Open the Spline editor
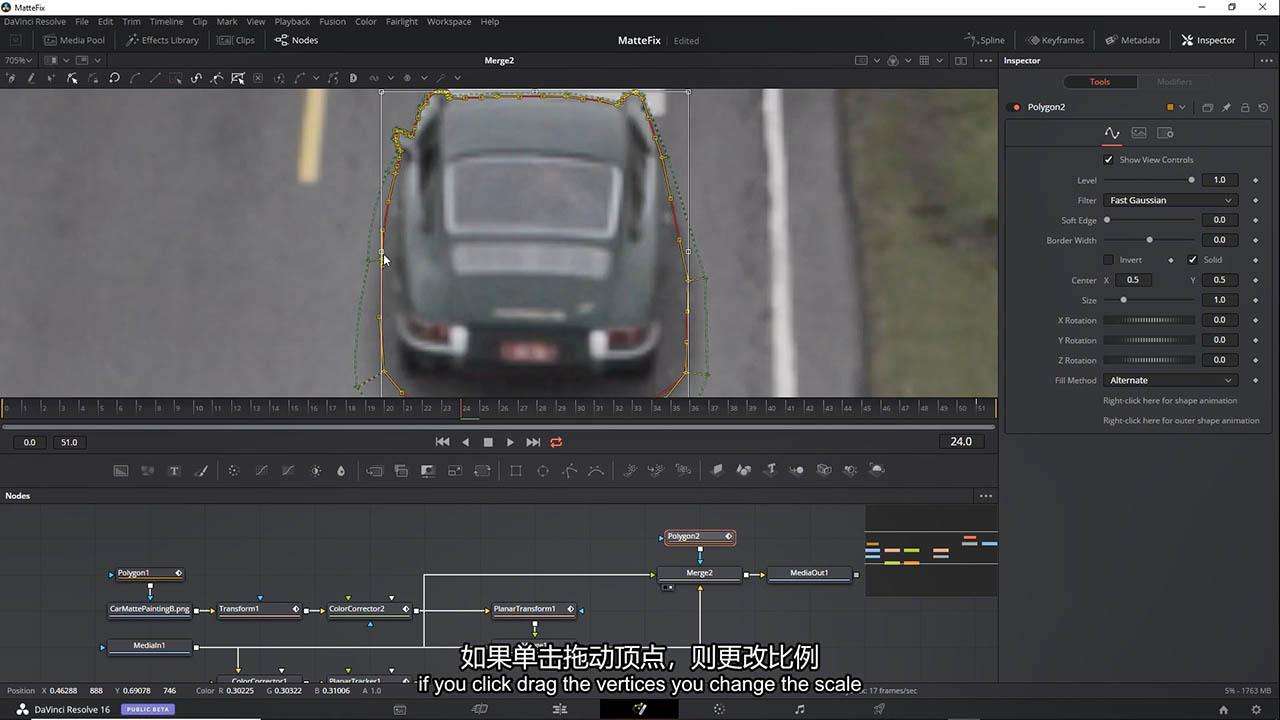 tap(984, 40)
